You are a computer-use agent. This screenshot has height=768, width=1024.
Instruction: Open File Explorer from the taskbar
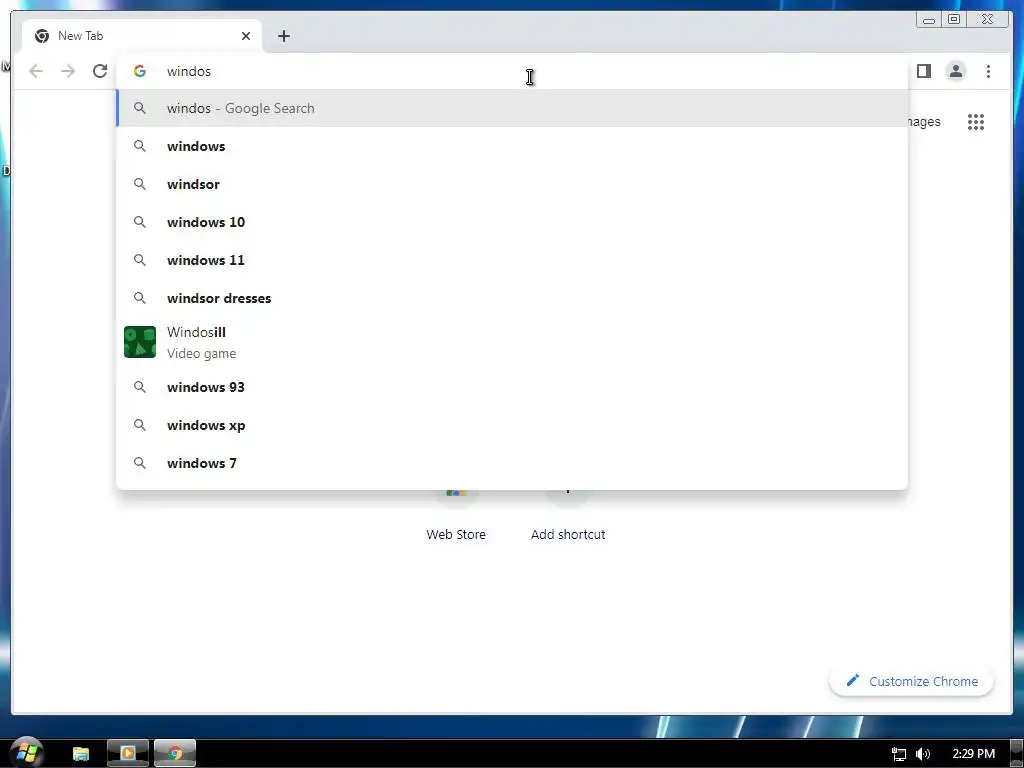tap(80, 754)
